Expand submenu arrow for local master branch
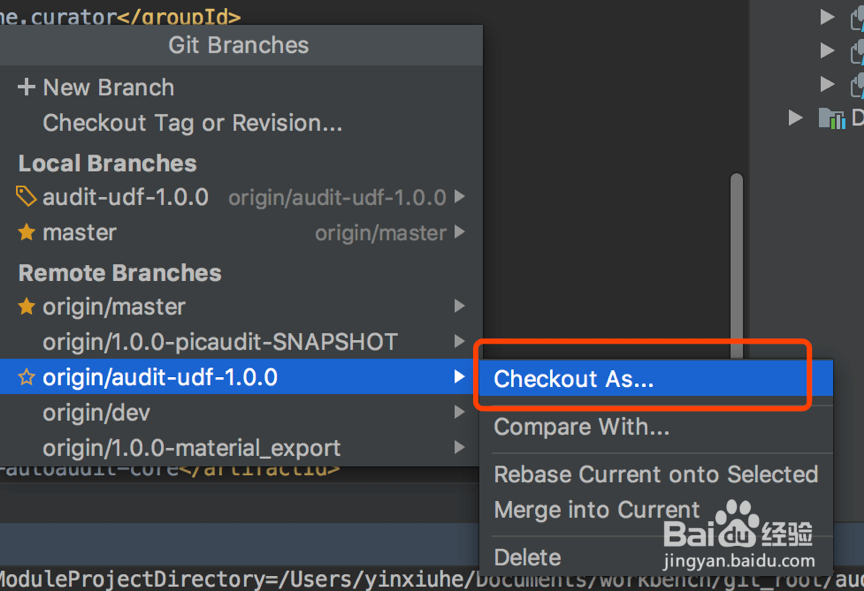 460,232
